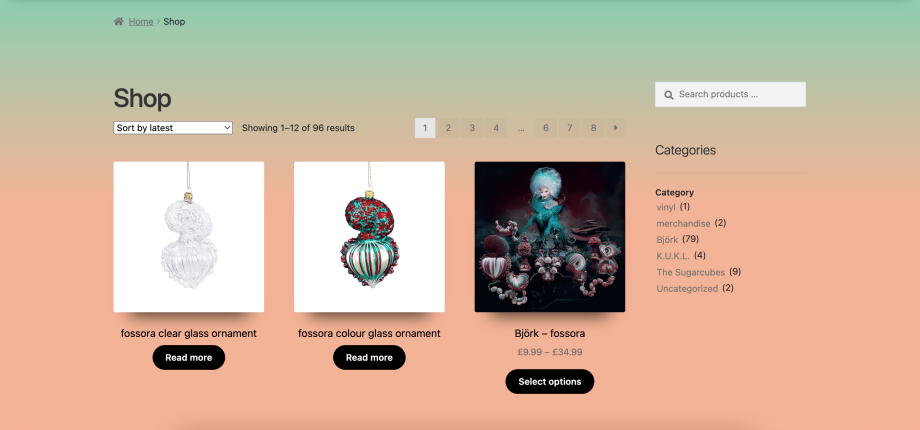Open the K.U.K.L. category
920x430 pixels.
pos(673,256)
